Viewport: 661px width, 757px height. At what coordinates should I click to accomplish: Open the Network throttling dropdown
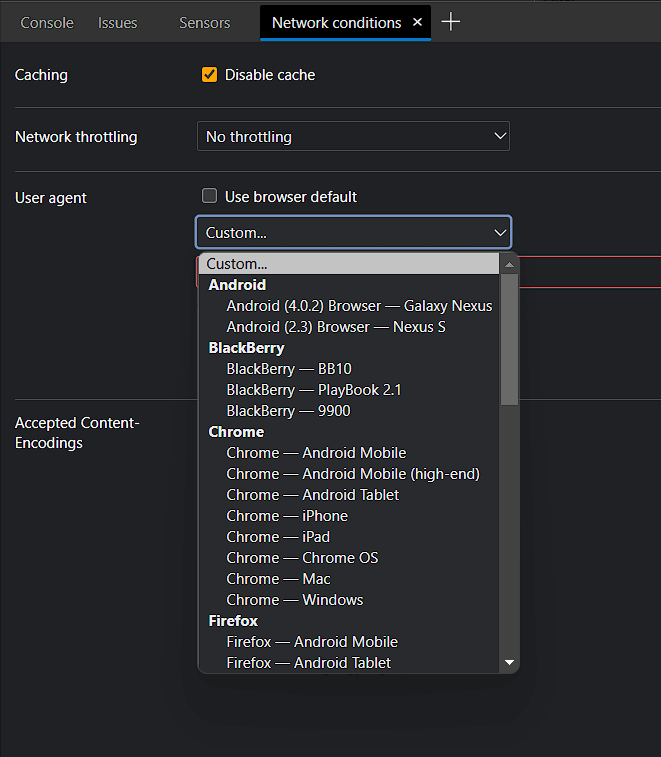coord(353,136)
